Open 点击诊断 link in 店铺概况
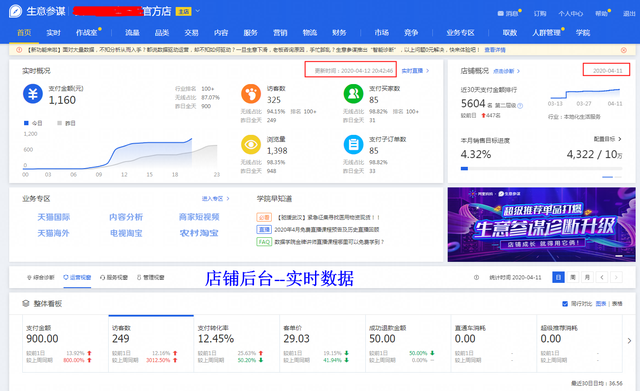This screenshot has width=640, height=391. tap(507, 71)
